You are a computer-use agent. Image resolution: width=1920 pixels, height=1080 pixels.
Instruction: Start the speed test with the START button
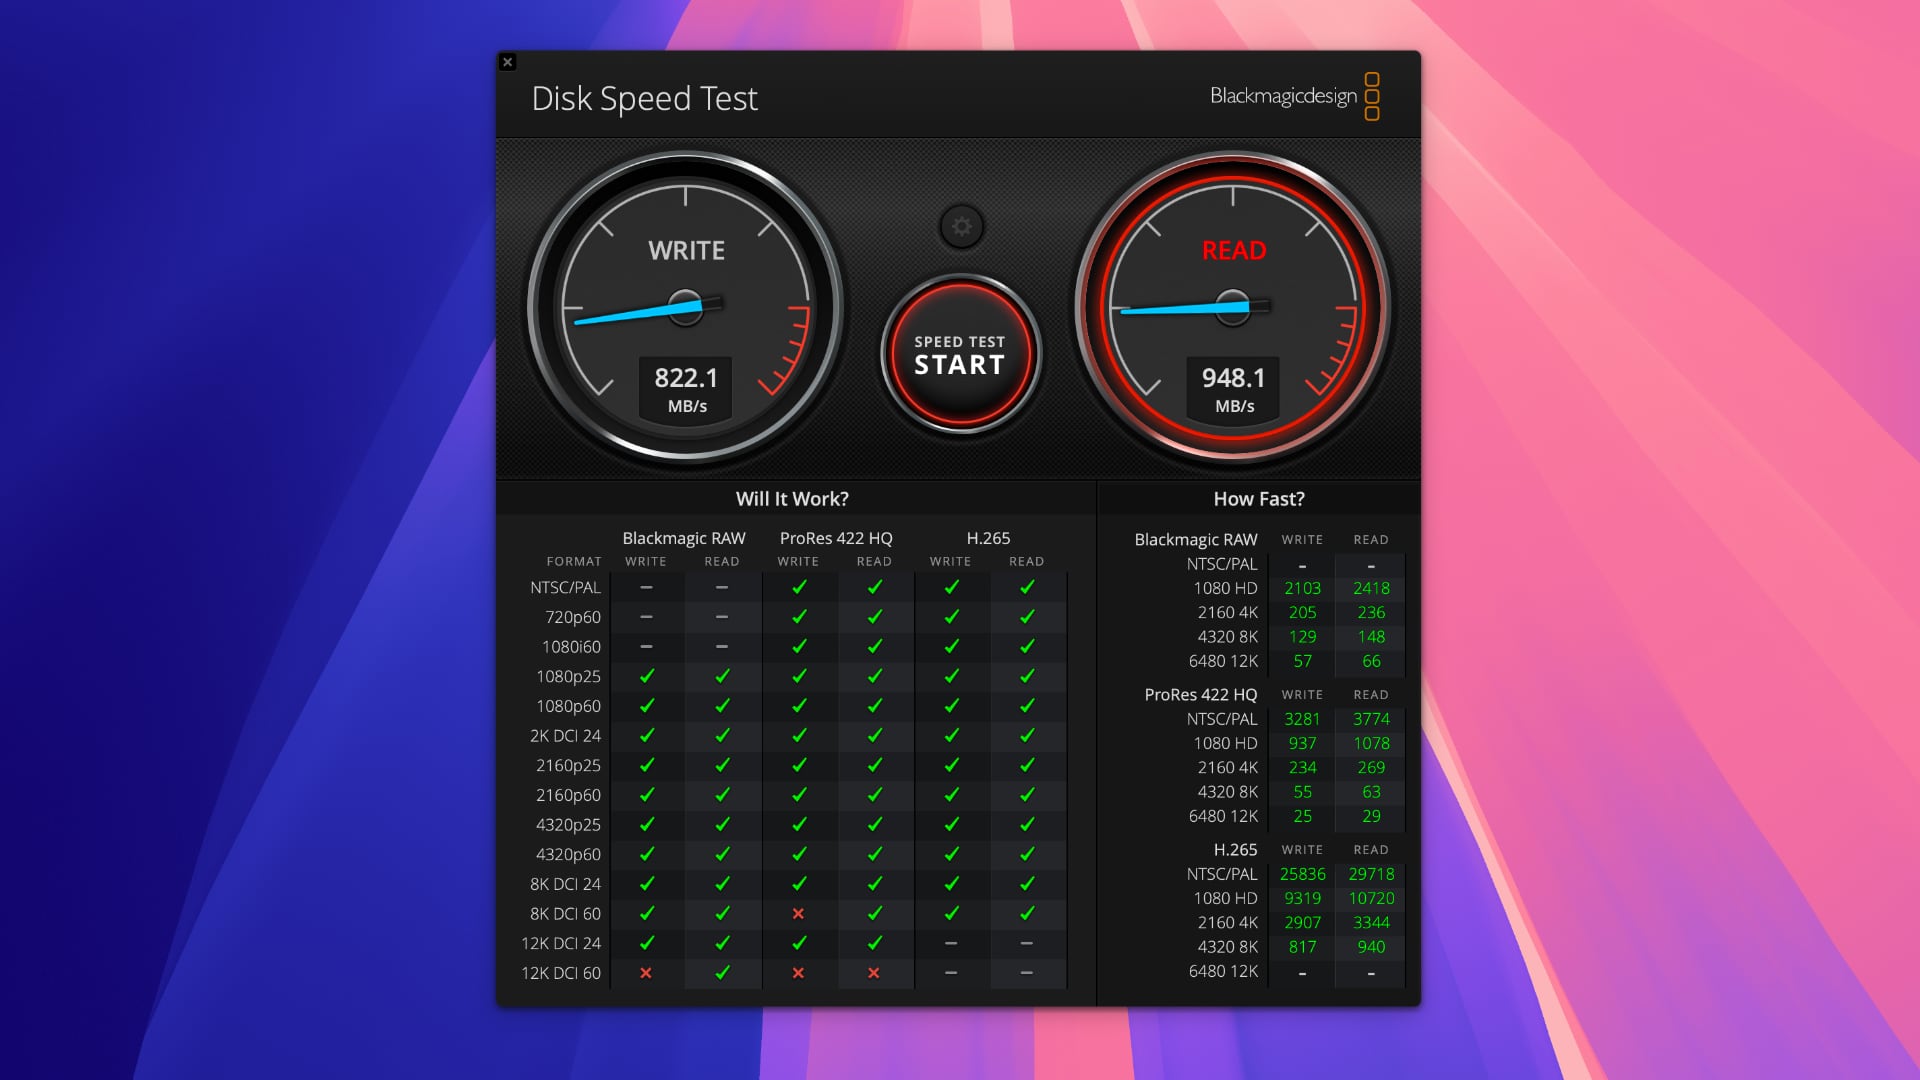(x=960, y=354)
